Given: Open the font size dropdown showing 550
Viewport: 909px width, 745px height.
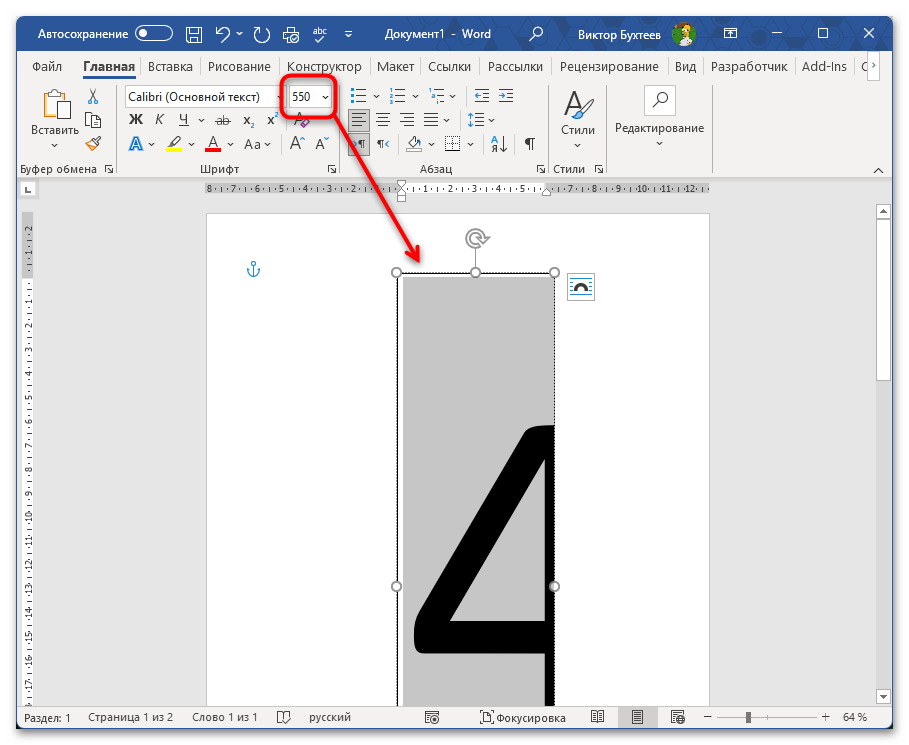Looking at the screenshot, I should point(325,97).
